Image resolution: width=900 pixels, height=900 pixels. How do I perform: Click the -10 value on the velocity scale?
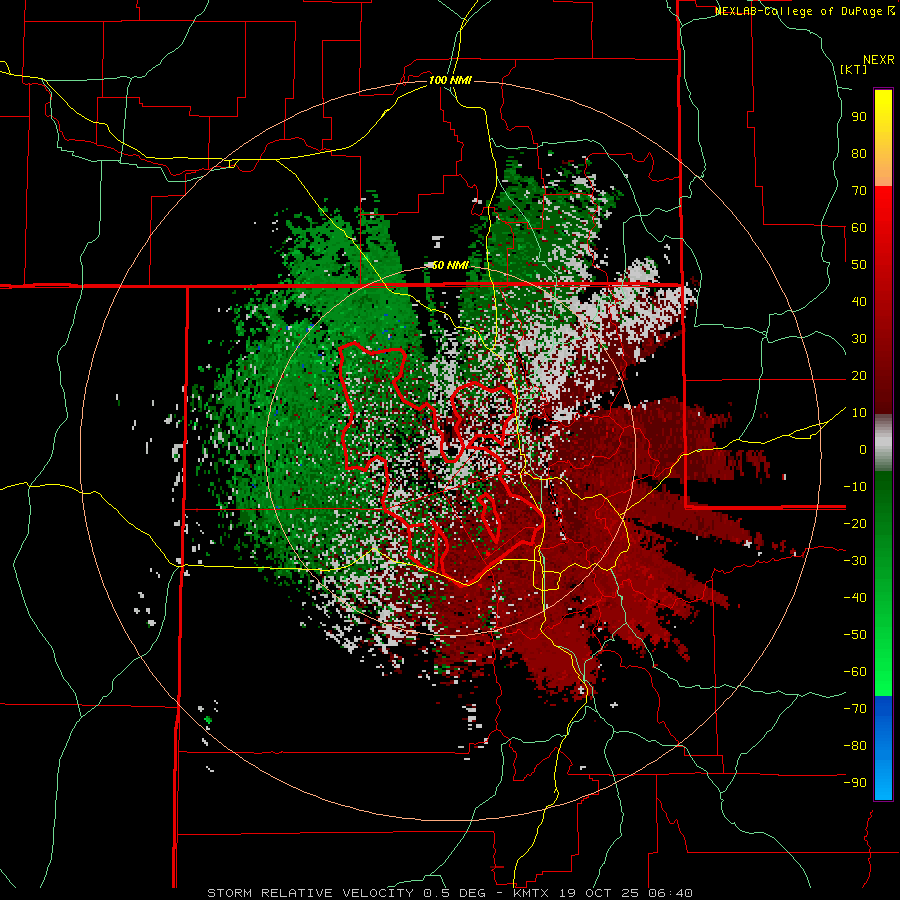tap(855, 487)
